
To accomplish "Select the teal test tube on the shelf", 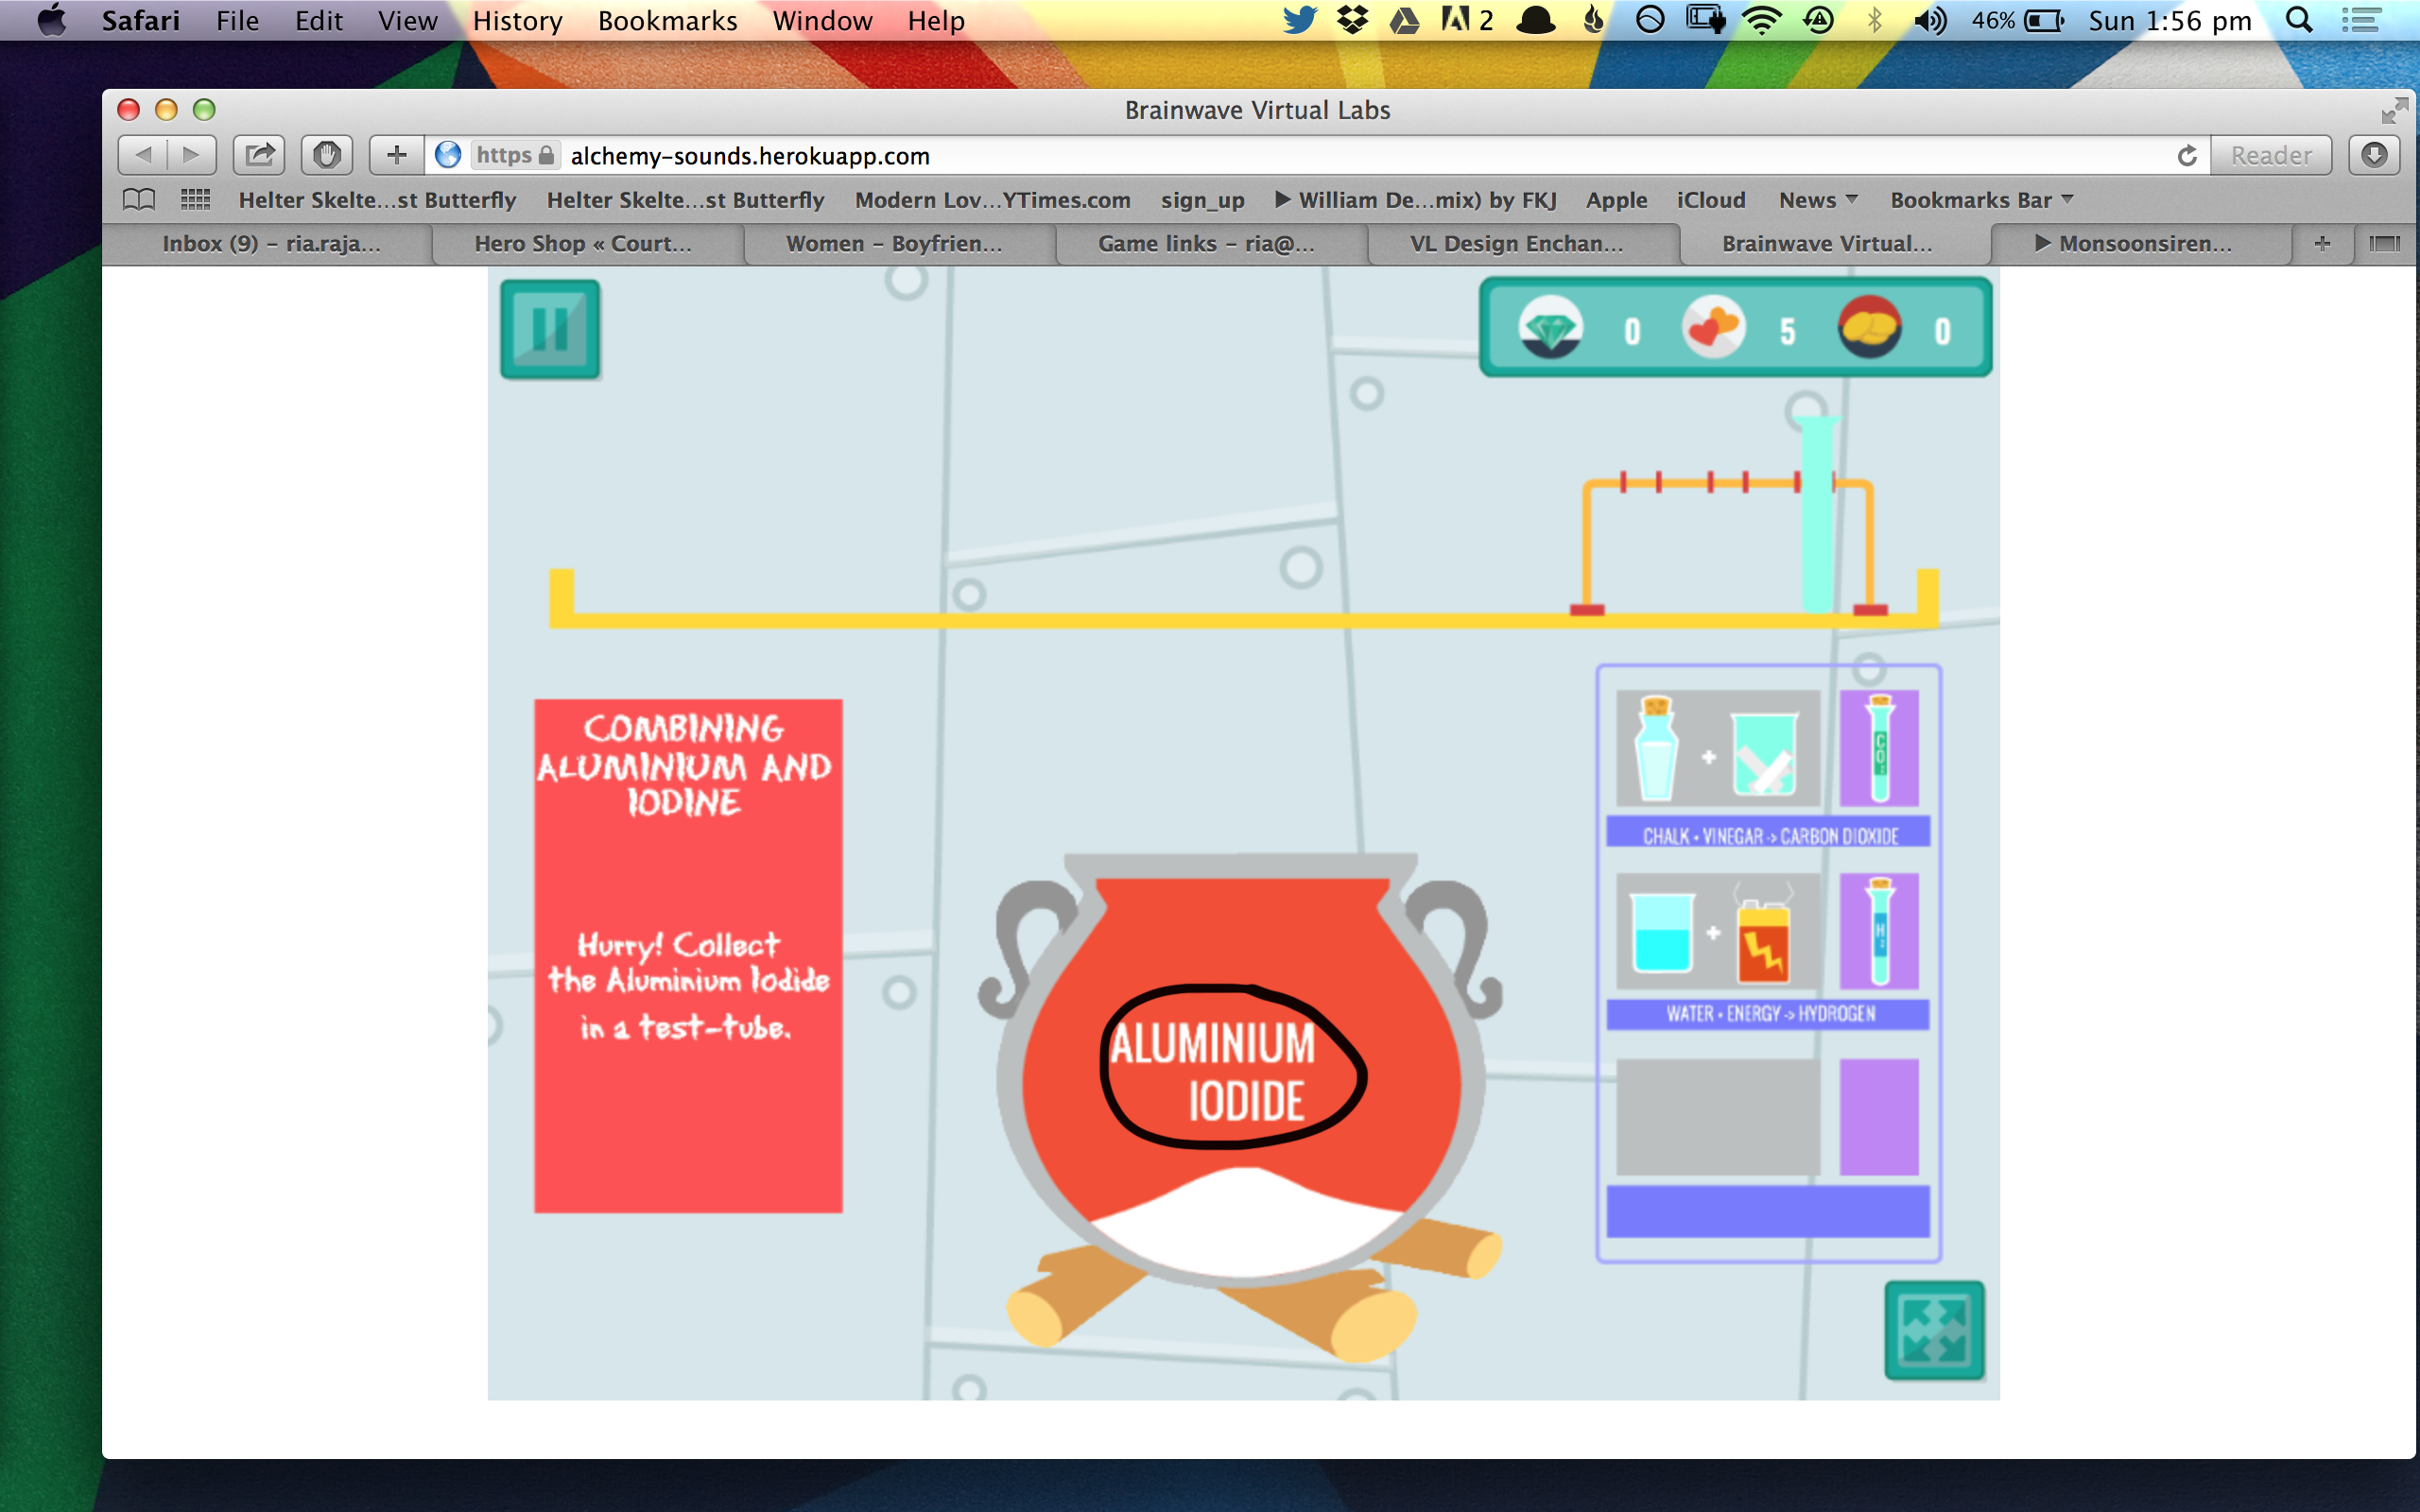I will (1817, 514).
